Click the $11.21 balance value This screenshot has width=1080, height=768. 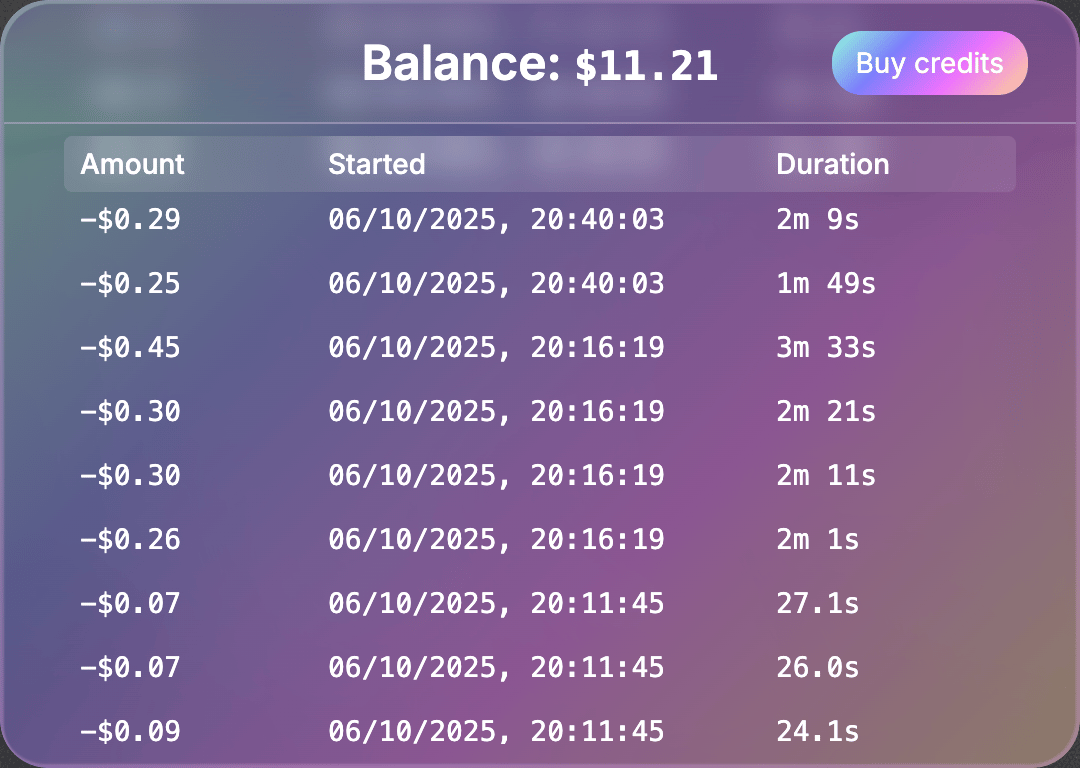point(646,66)
